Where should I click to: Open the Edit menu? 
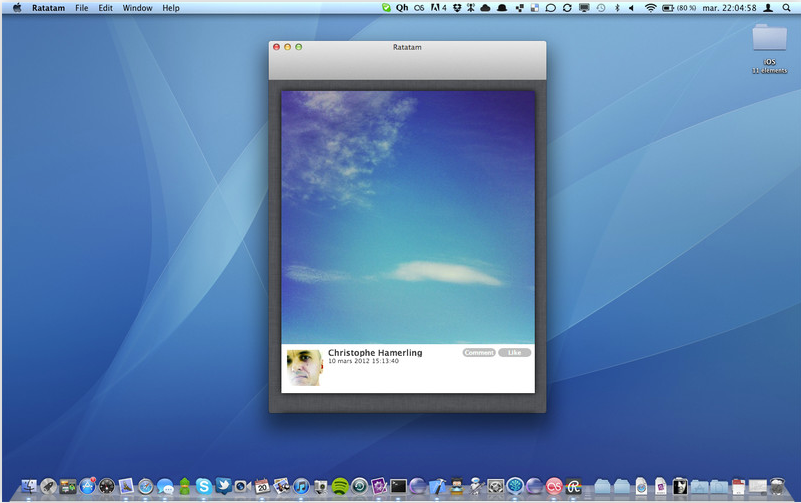pyautogui.click(x=105, y=8)
